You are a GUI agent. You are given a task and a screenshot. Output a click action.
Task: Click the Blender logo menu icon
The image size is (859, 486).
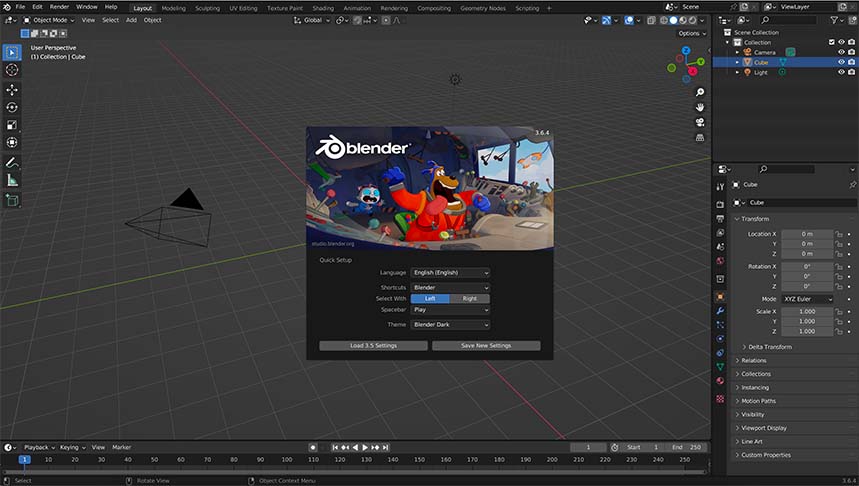(7, 7)
